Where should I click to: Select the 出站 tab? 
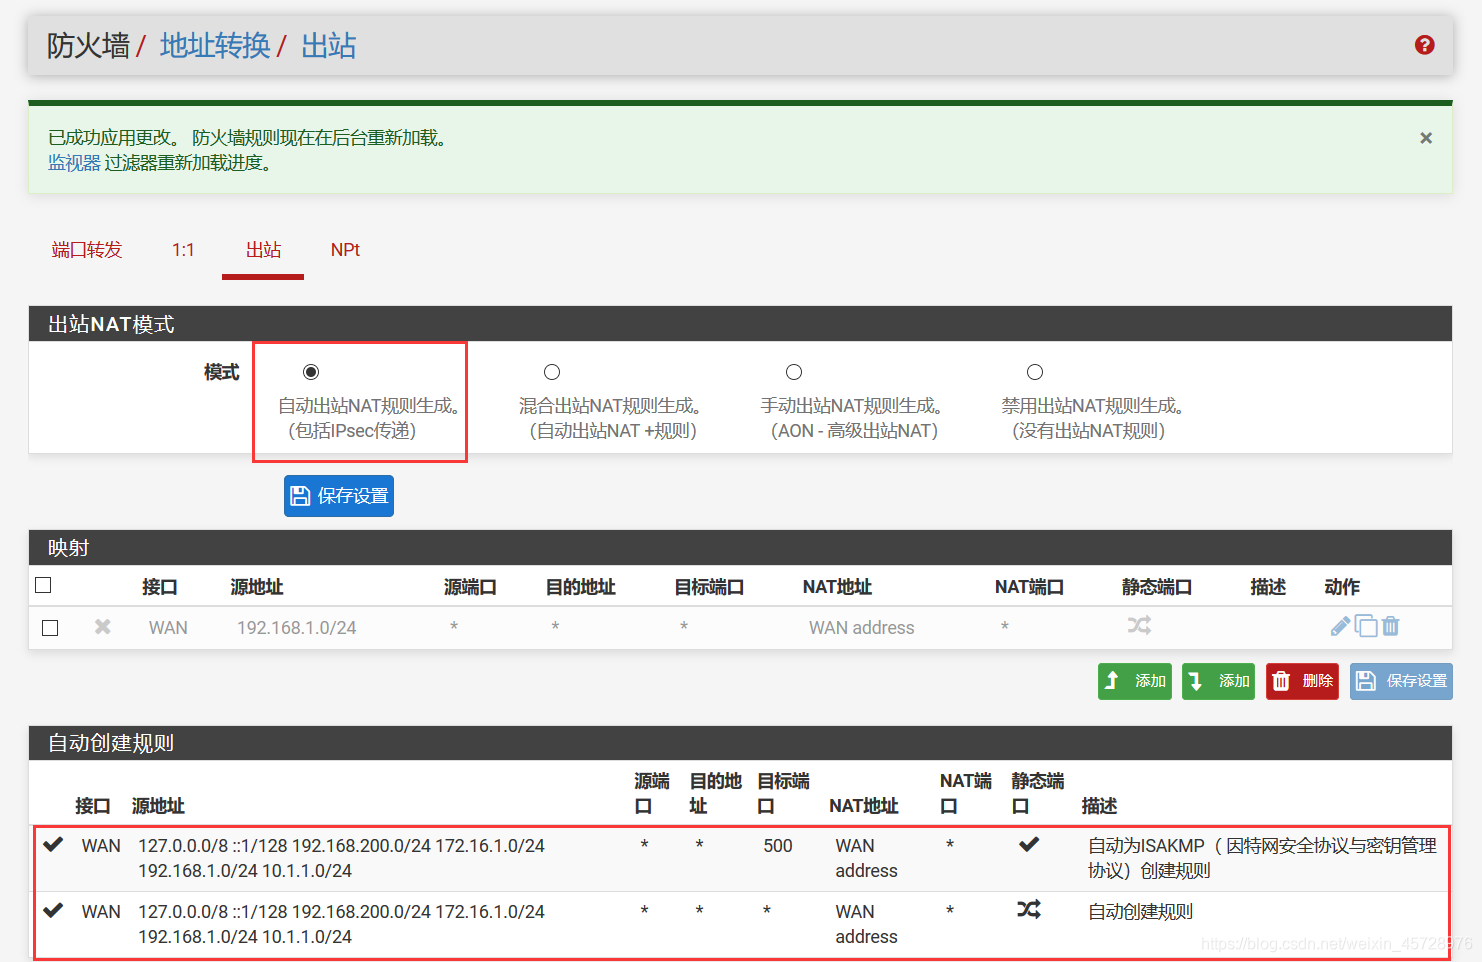pos(263,250)
